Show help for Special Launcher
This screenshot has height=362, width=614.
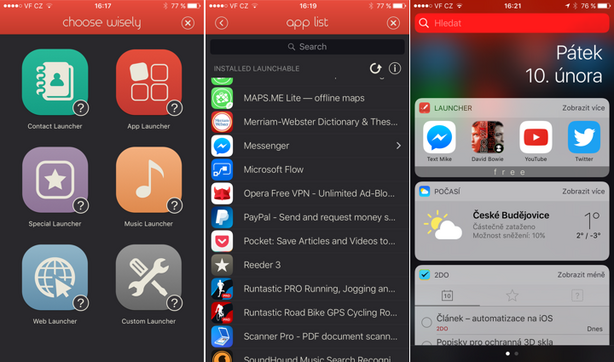tap(81, 205)
